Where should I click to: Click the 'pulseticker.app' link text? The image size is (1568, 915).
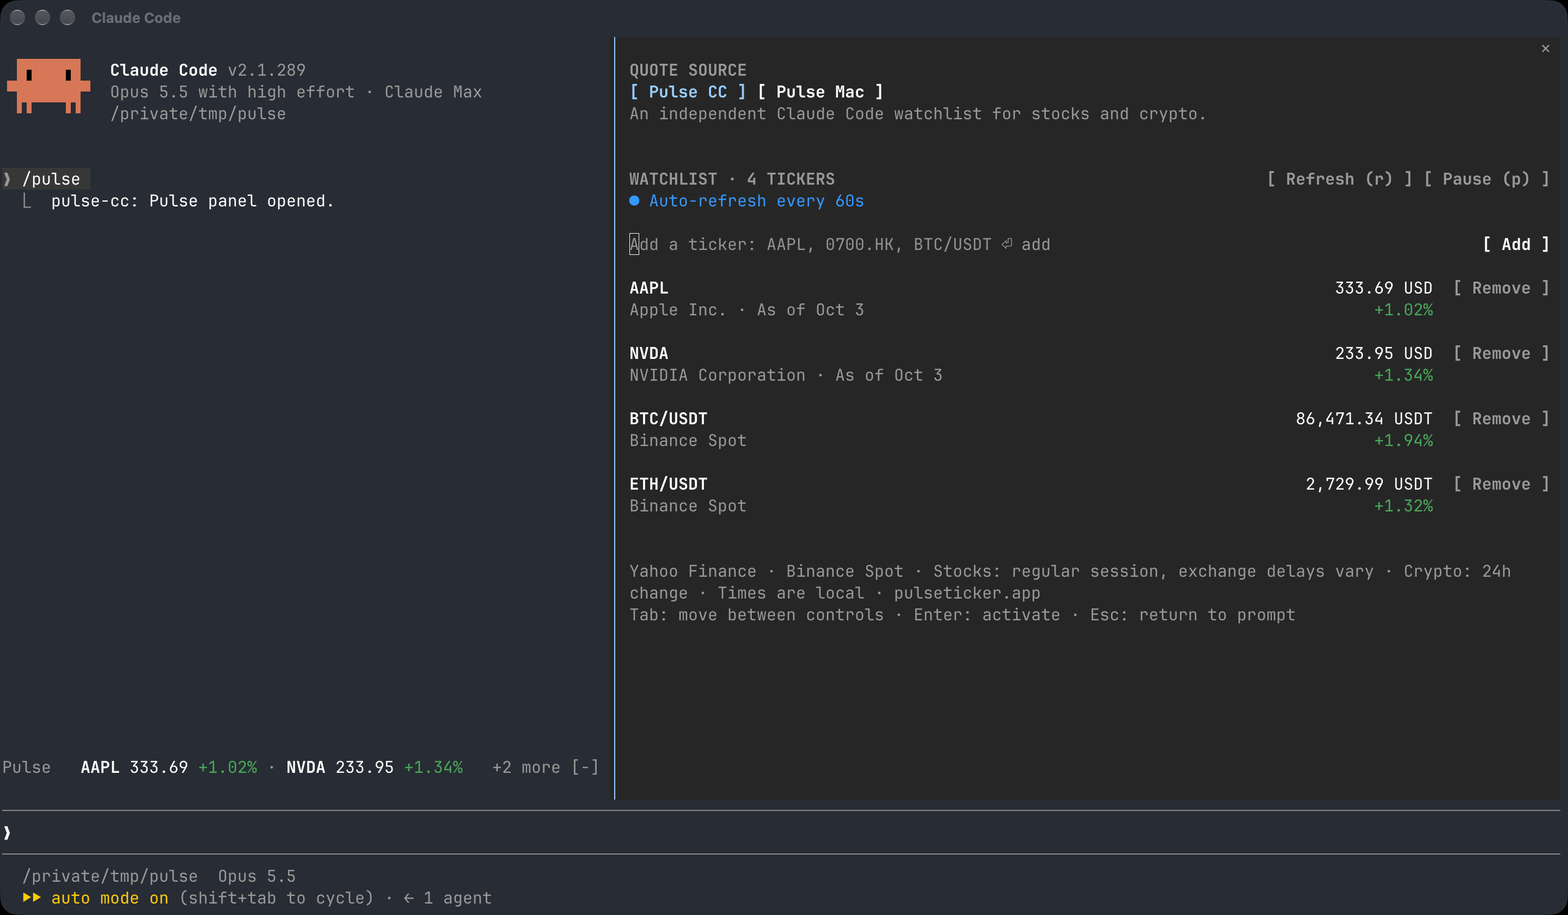click(967, 593)
